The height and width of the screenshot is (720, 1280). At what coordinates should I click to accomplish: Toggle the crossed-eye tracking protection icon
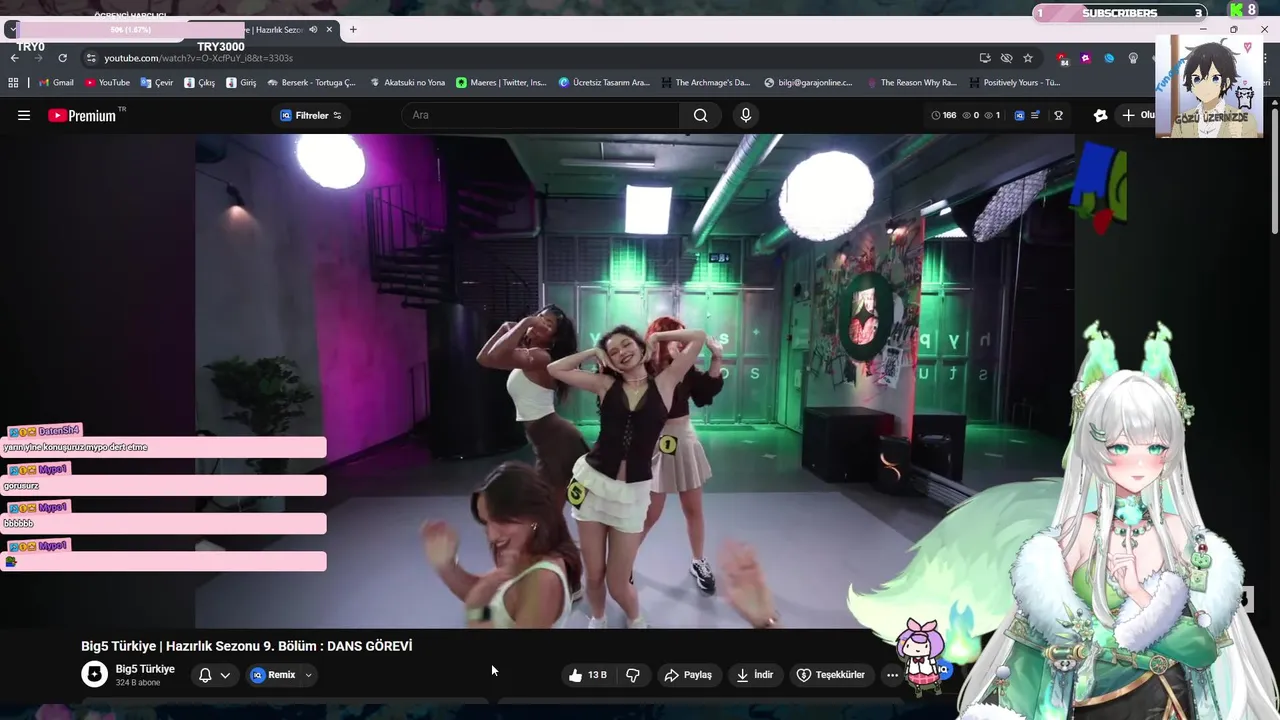[x=1006, y=58]
